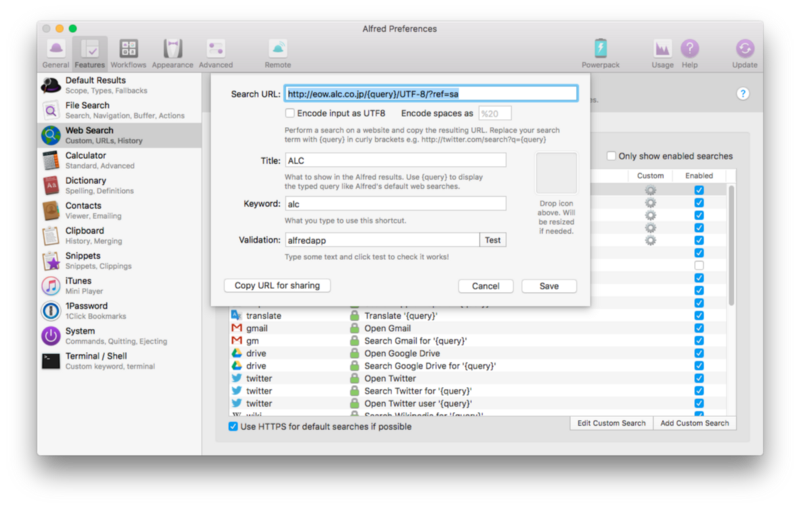The width and height of the screenshot is (800, 508).
Task: Open the Powerpack pane
Action: pyautogui.click(x=601, y=53)
